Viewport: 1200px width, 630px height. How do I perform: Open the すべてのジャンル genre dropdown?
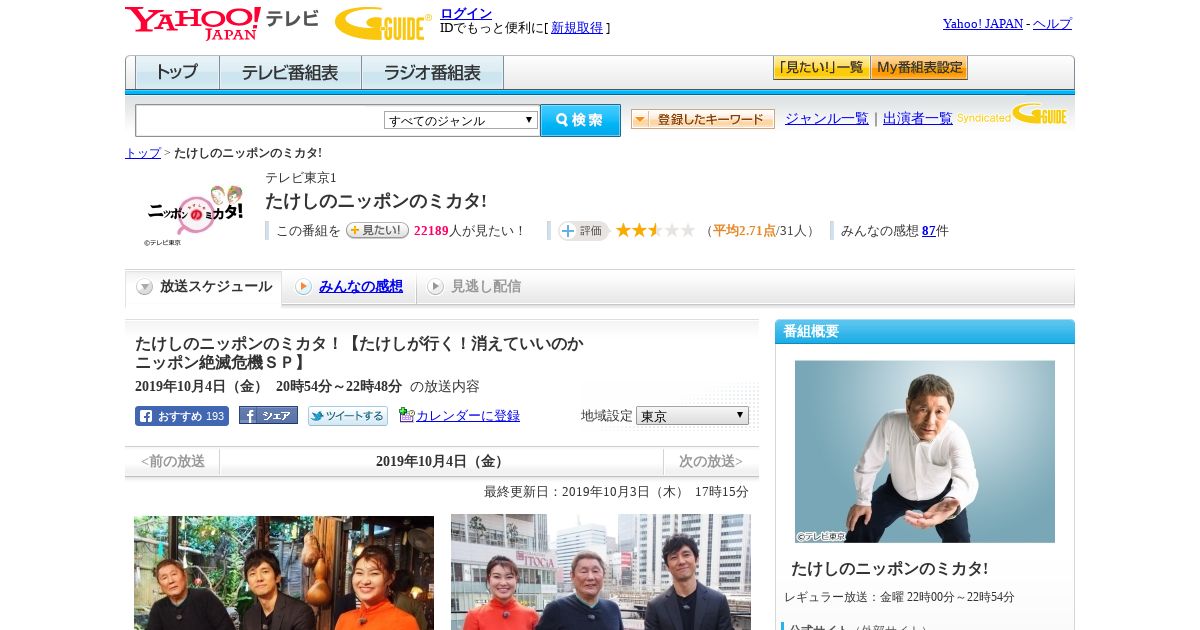coord(461,120)
